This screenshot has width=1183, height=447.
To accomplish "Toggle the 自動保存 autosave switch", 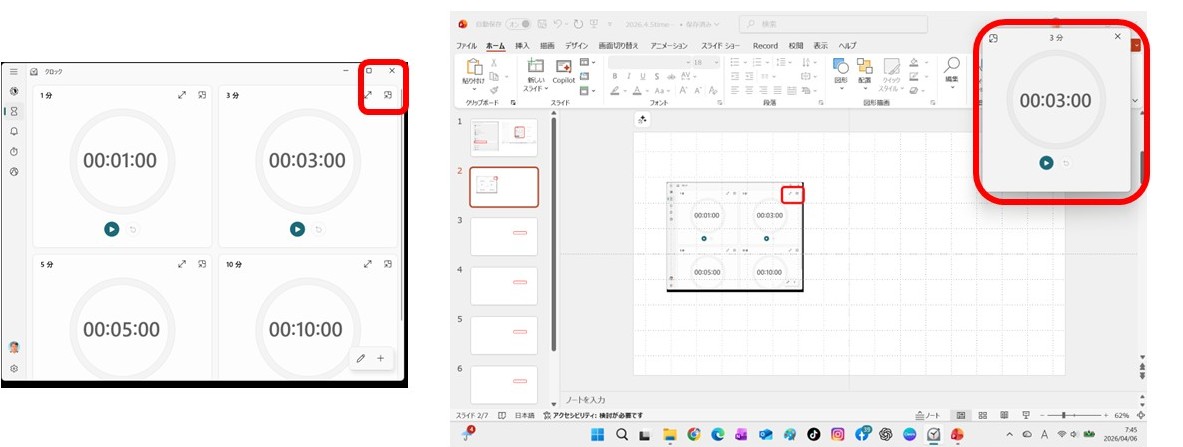I will [517, 23].
